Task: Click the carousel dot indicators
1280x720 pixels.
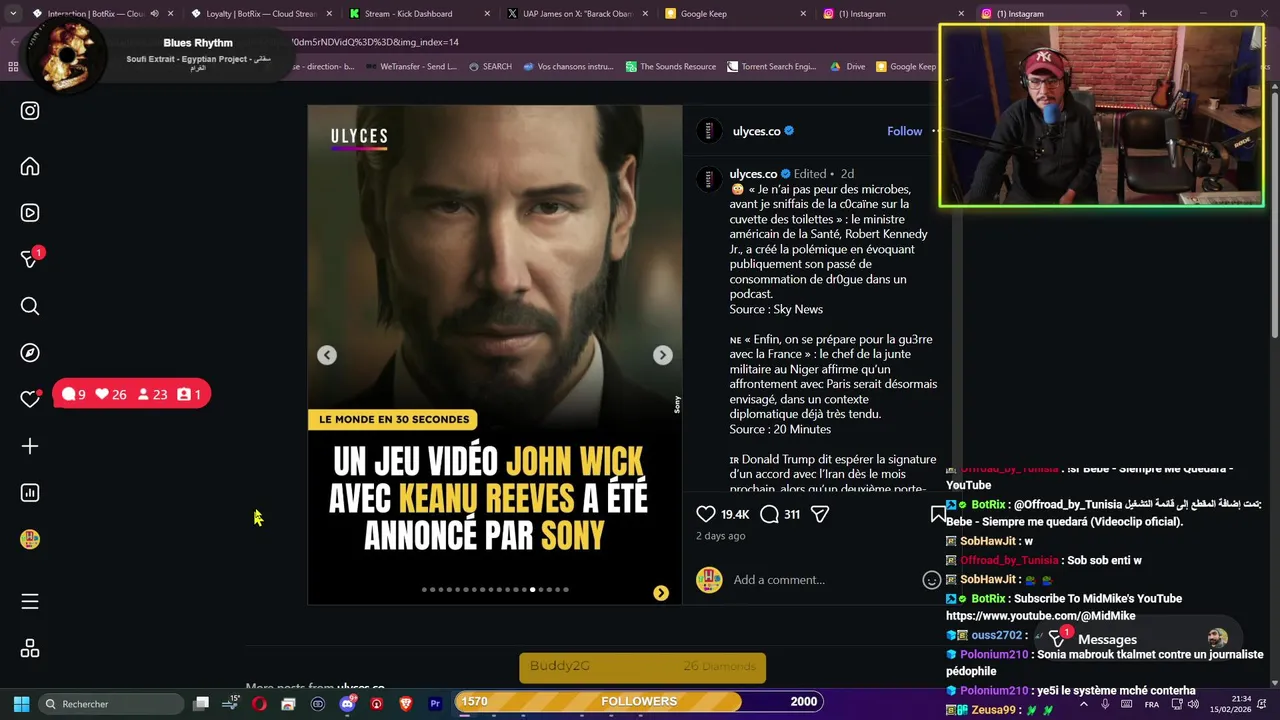Action: click(495, 590)
